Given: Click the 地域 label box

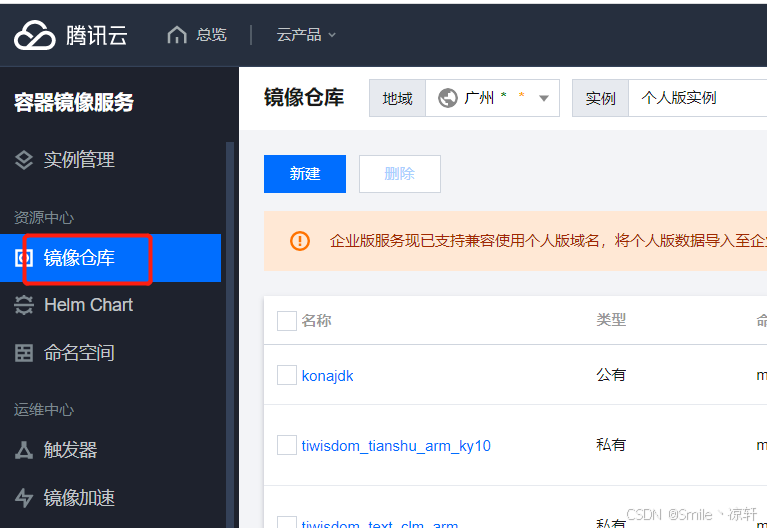Looking at the screenshot, I should (397, 98).
